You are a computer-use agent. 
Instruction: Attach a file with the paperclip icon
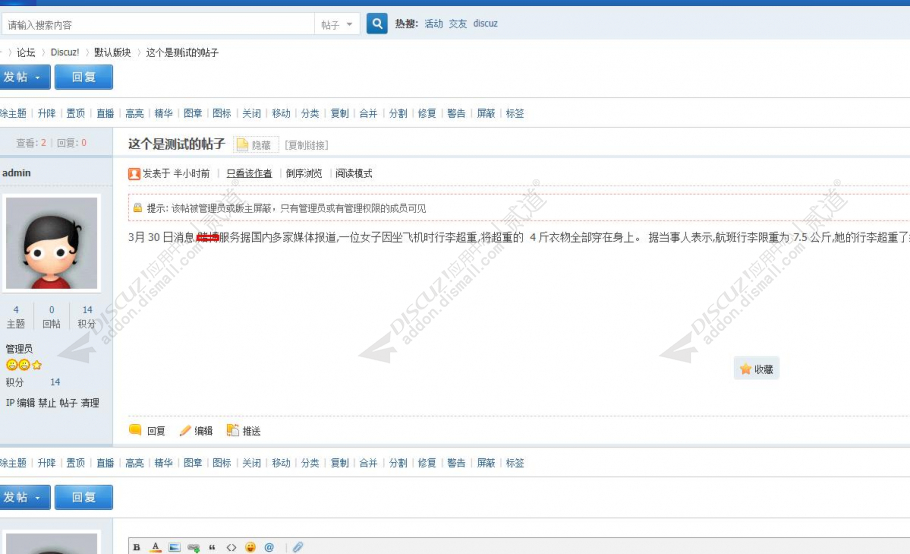pos(298,547)
